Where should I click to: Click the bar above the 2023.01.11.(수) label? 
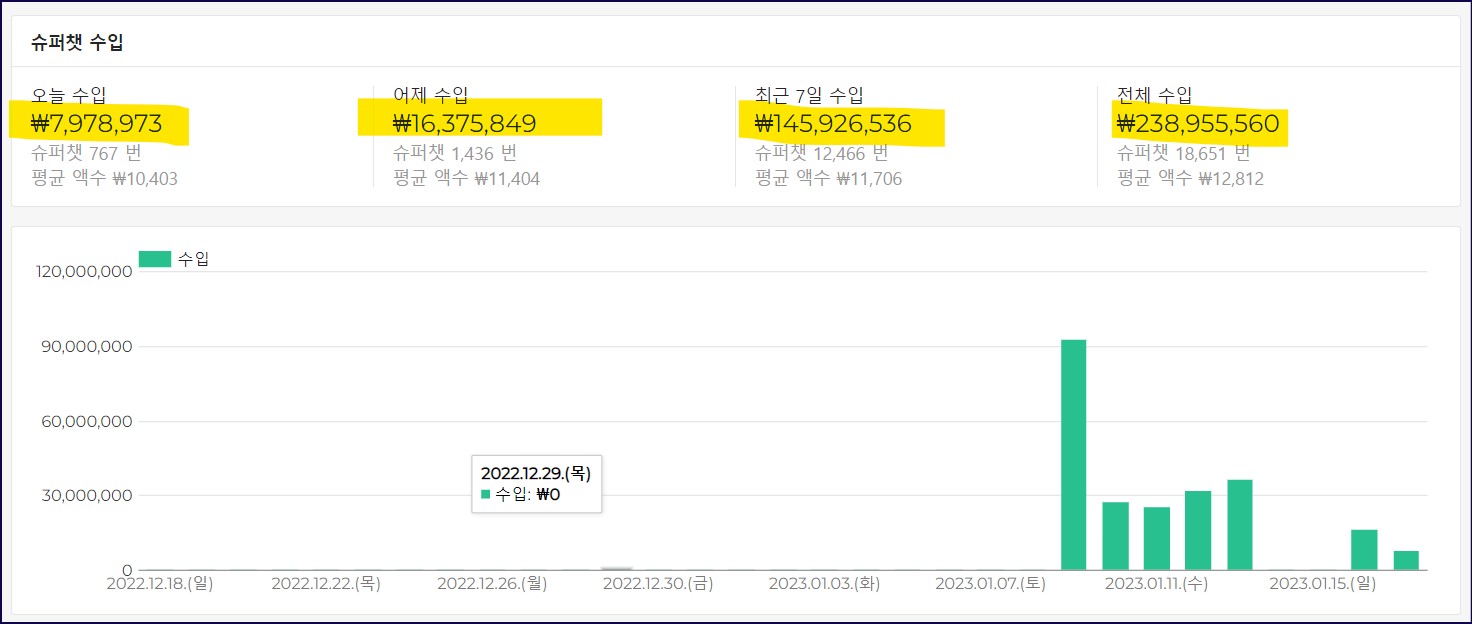pyautogui.click(x=1157, y=538)
